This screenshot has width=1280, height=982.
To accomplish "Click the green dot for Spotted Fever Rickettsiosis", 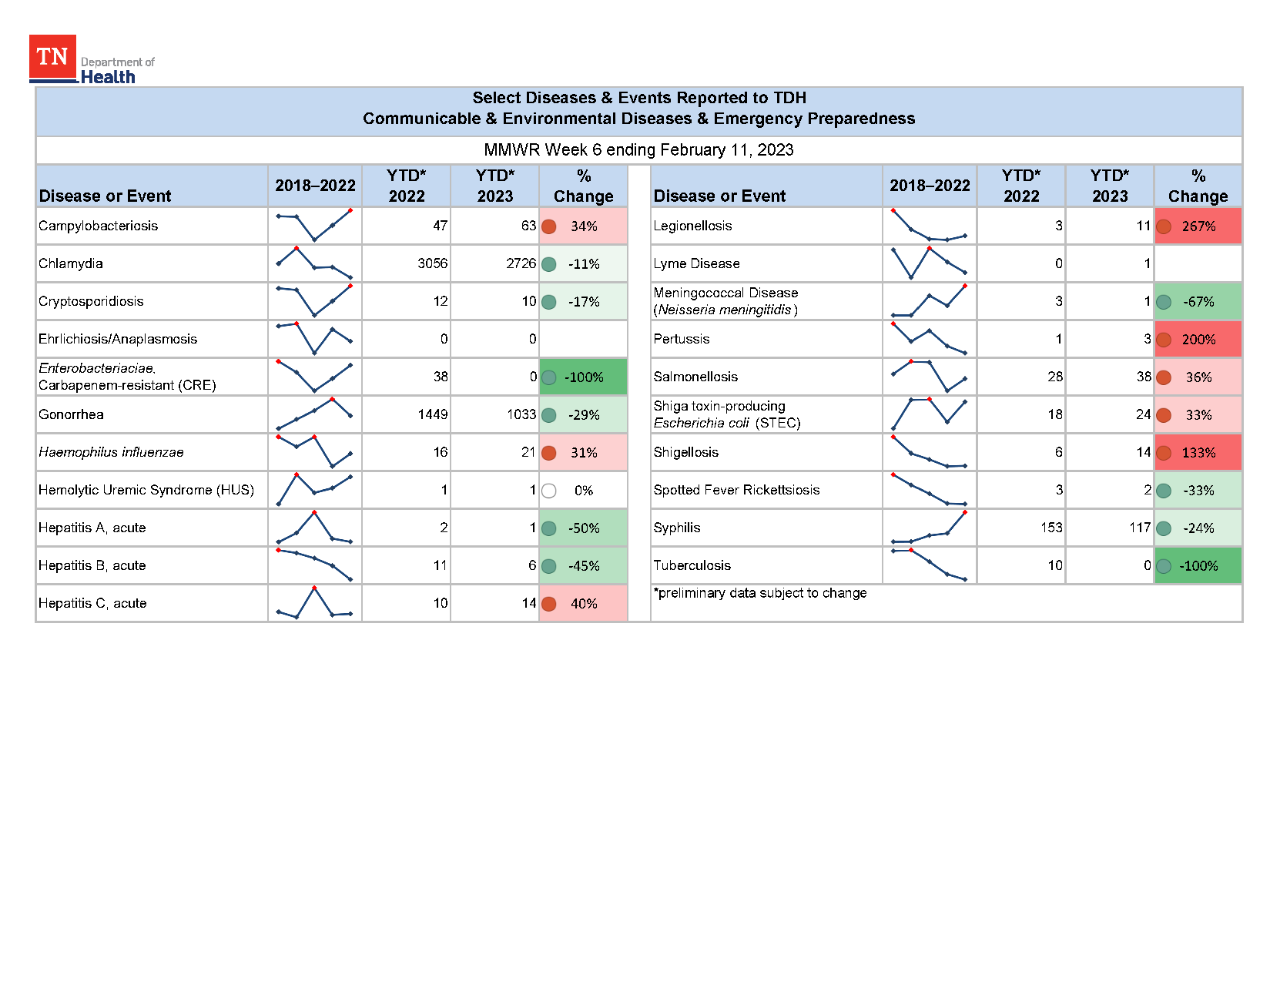I will point(1164,491).
